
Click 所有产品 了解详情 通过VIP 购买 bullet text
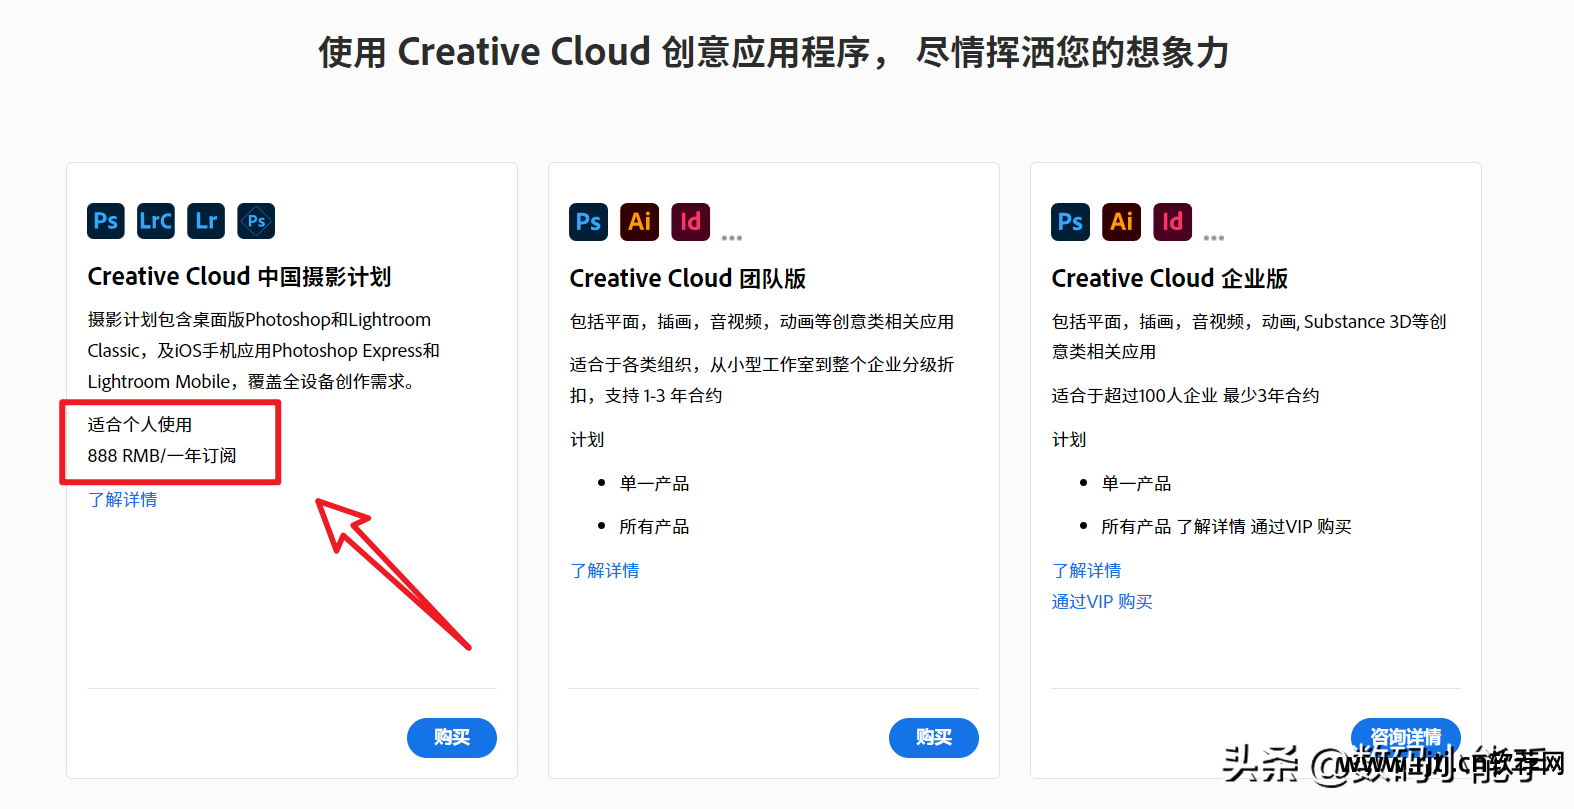(1226, 526)
